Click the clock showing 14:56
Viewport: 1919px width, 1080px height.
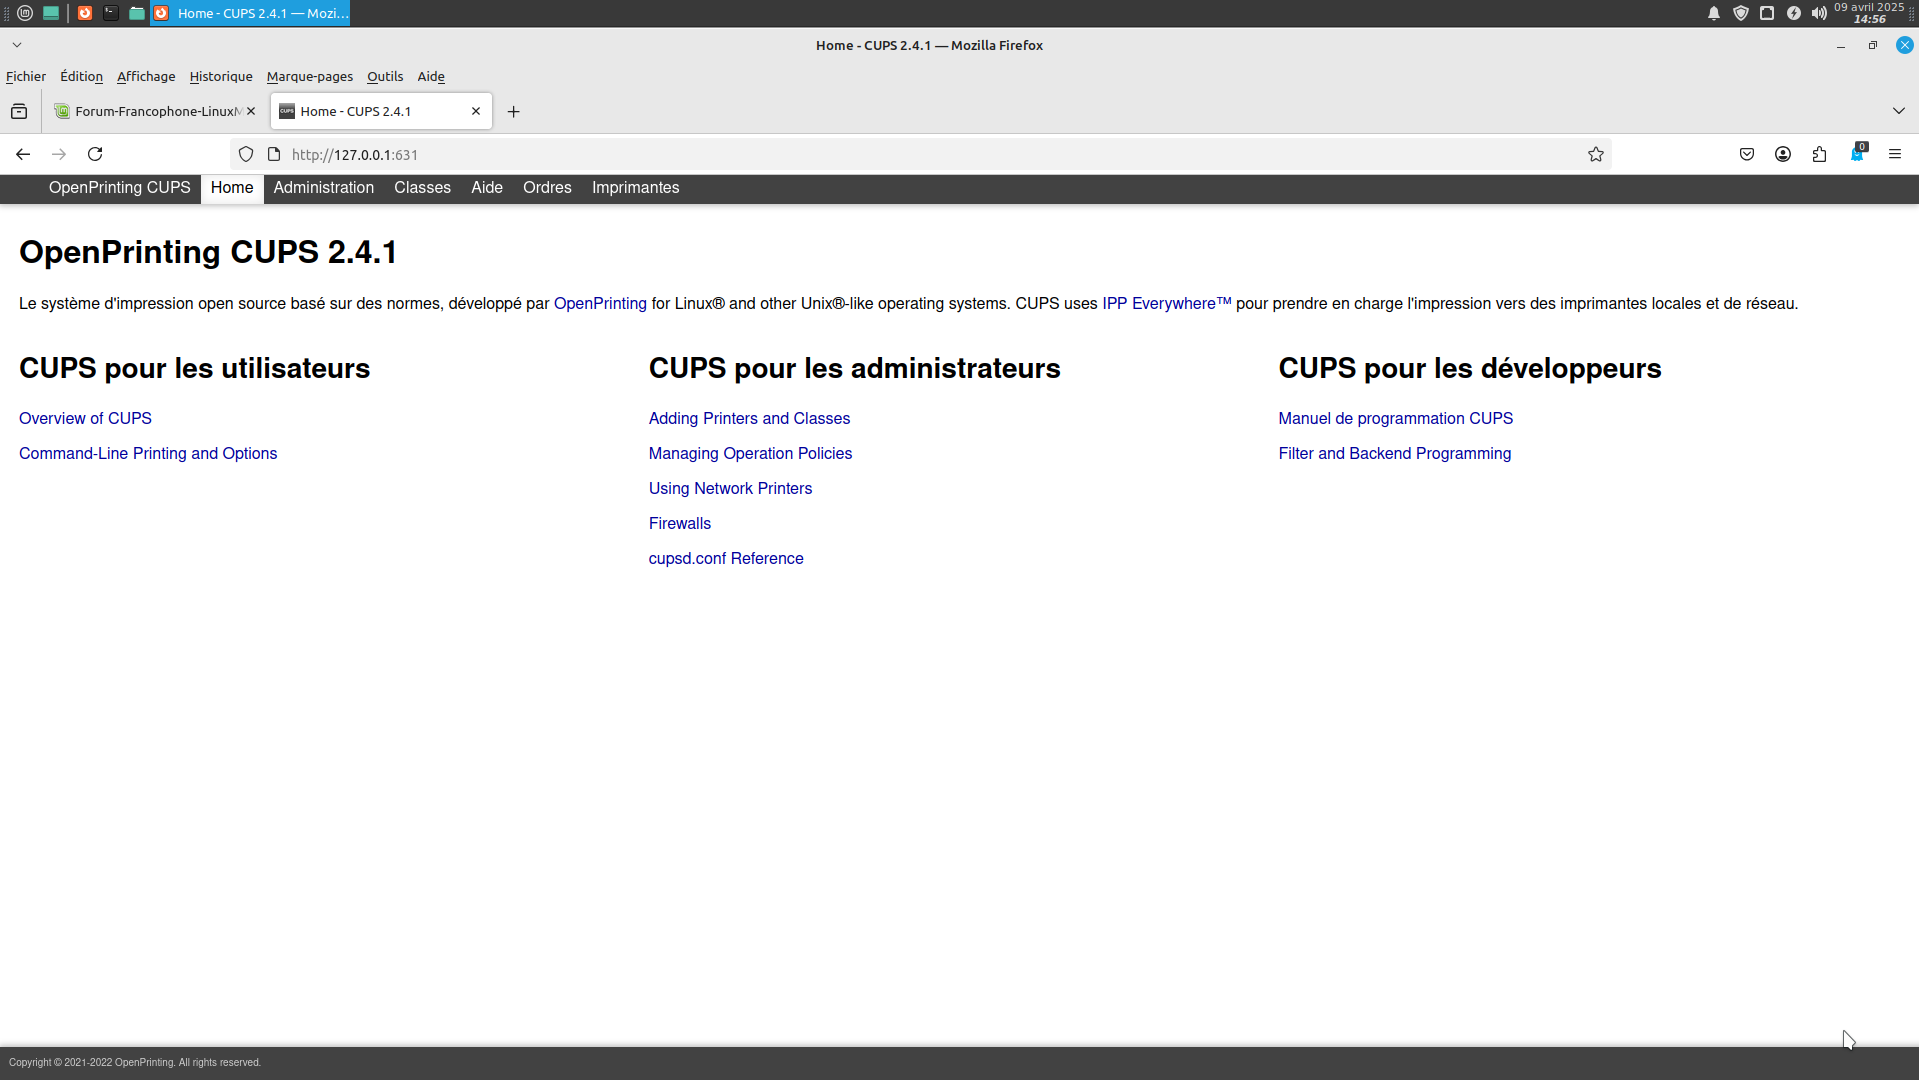pos(1869,13)
